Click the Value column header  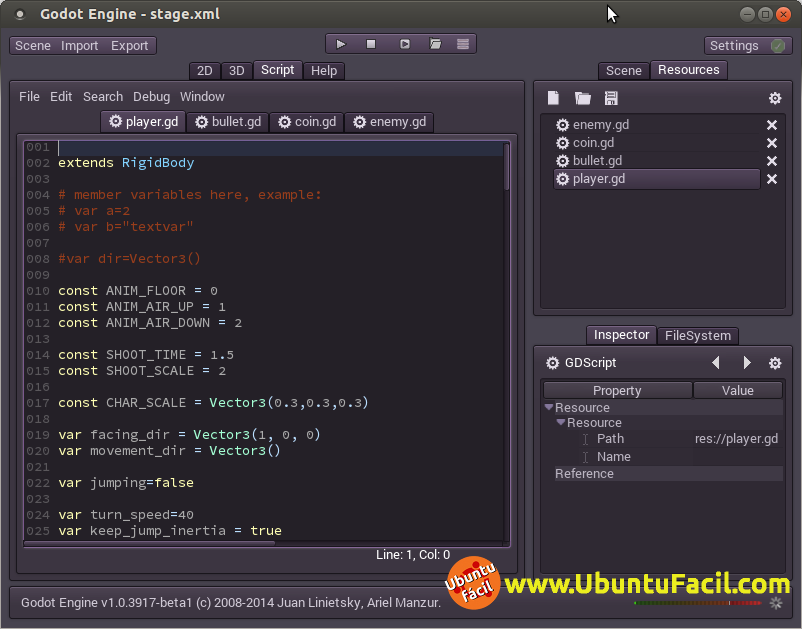pos(738,390)
